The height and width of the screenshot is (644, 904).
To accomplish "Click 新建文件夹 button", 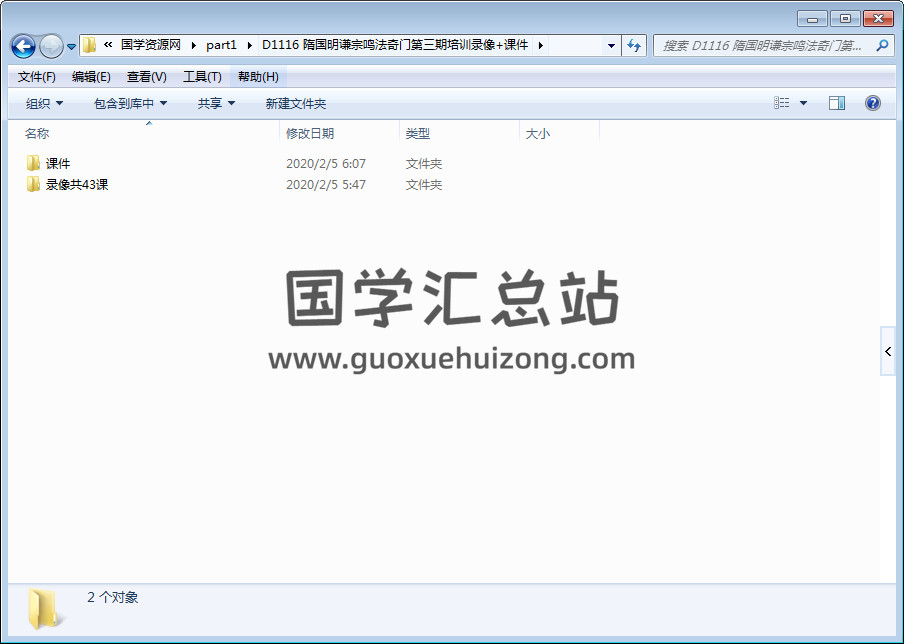I will click(296, 104).
